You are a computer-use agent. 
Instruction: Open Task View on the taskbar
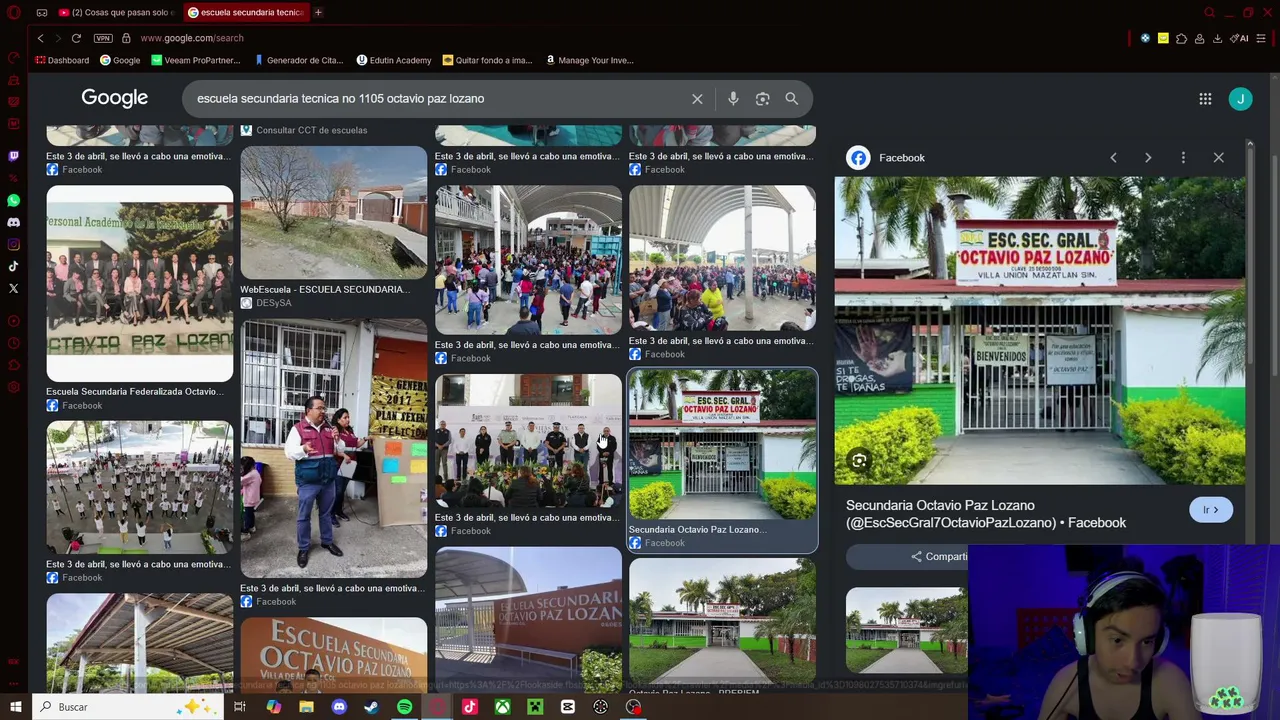coord(240,707)
